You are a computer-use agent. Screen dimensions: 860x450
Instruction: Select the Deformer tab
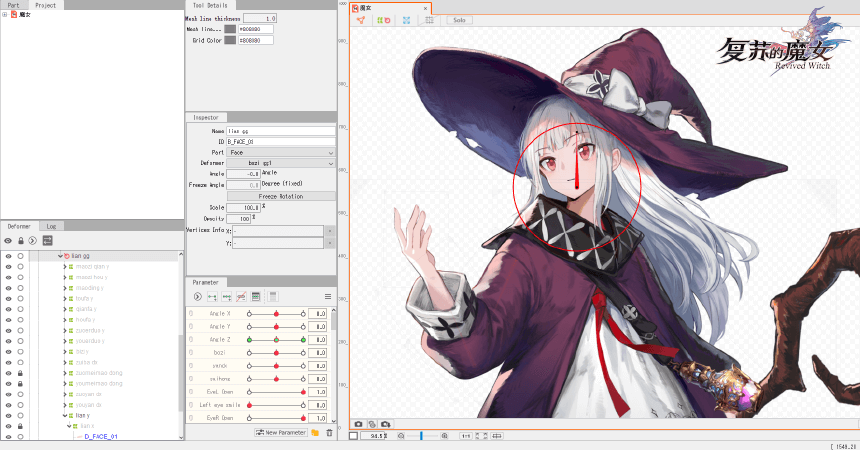[x=19, y=226]
